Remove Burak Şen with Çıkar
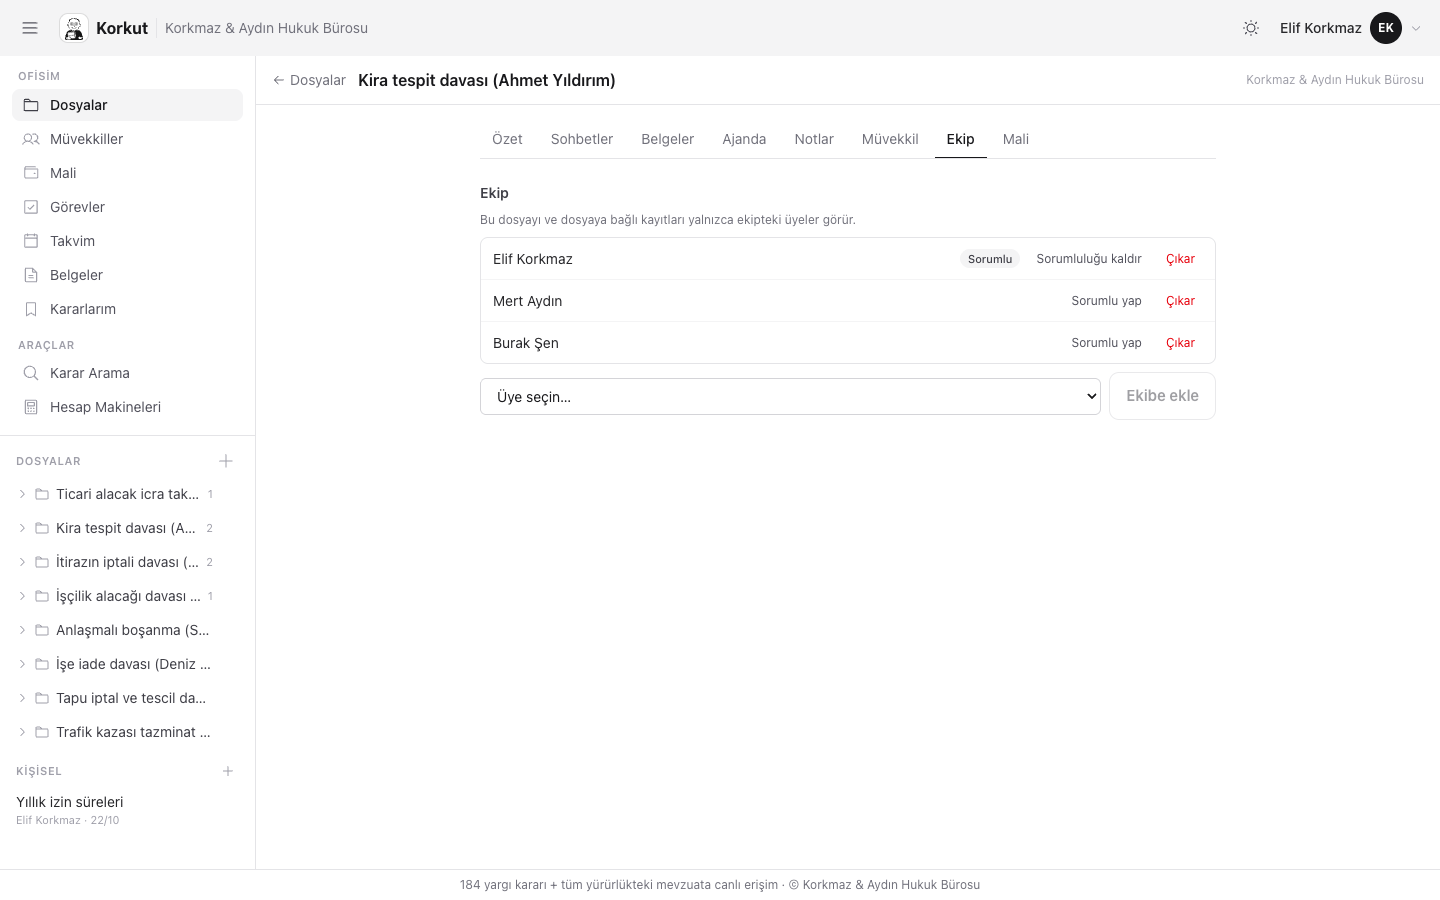 click(1180, 343)
